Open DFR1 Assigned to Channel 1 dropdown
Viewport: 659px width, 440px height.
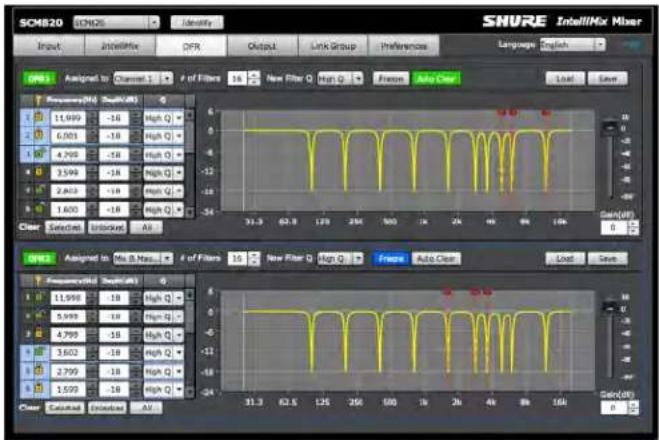tap(143, 79)
